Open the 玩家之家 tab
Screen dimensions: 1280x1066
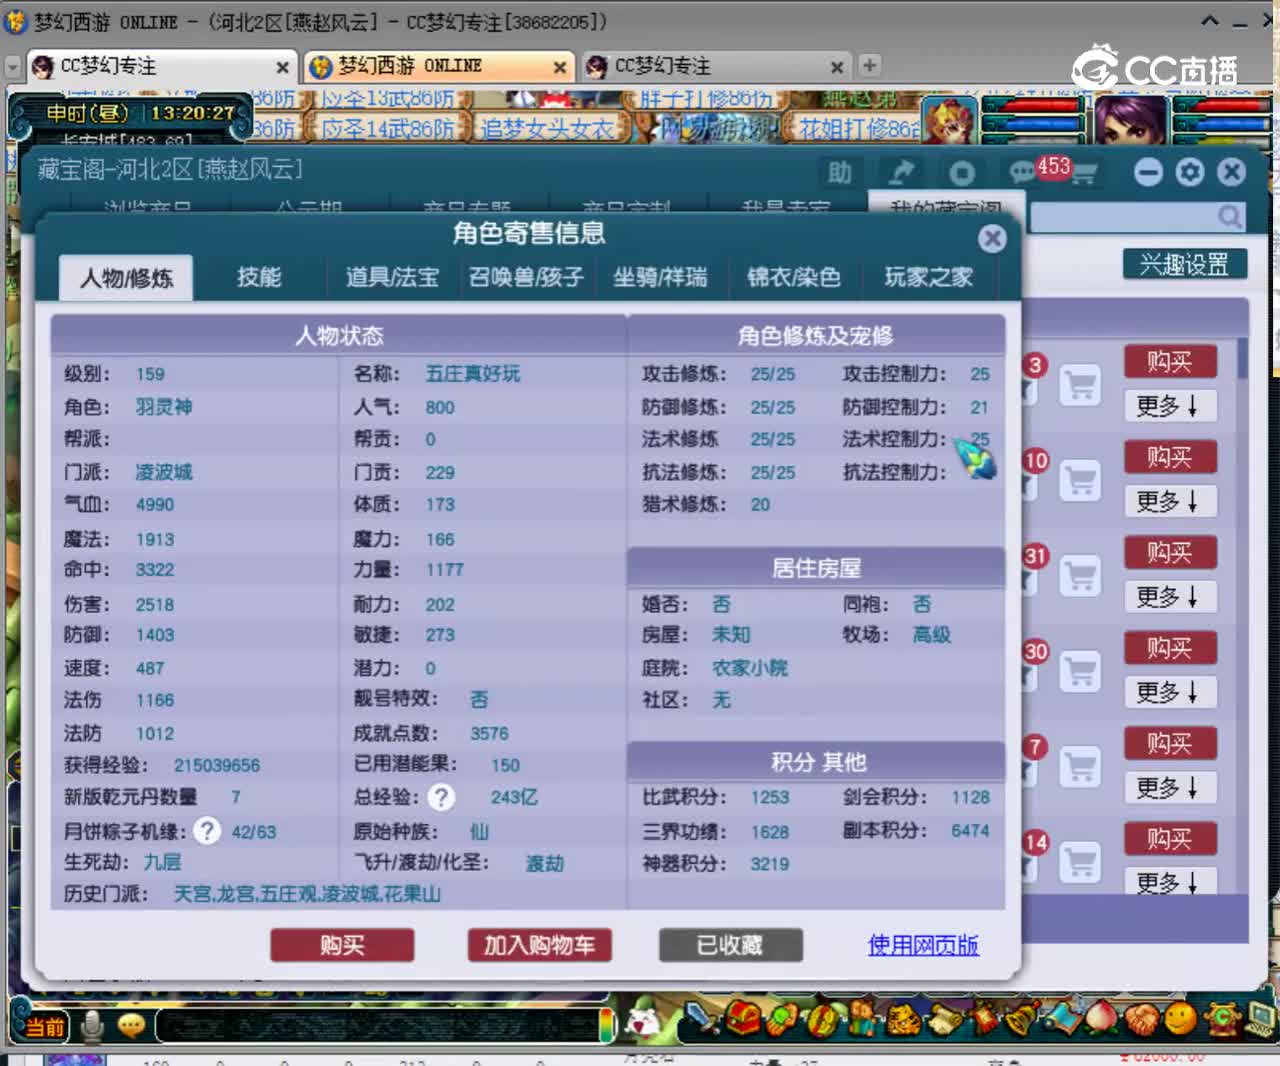tap(928, 277)
